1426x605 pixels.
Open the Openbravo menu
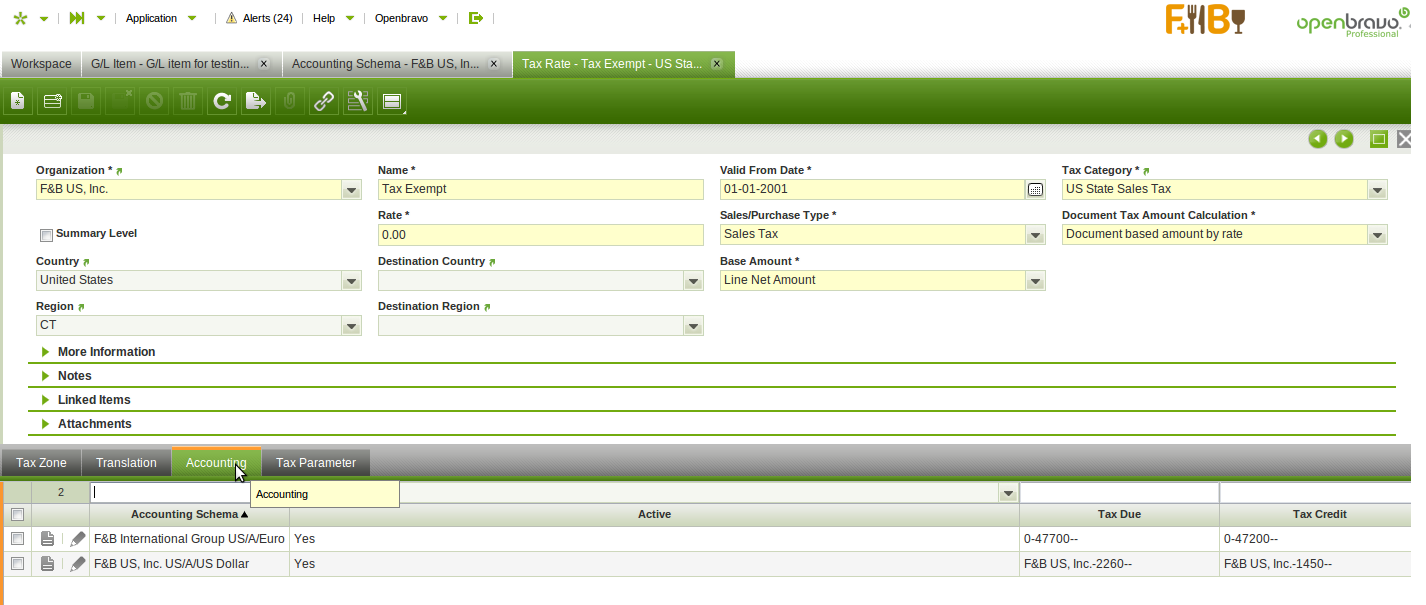pyautogui.click(x=411, y=18)
